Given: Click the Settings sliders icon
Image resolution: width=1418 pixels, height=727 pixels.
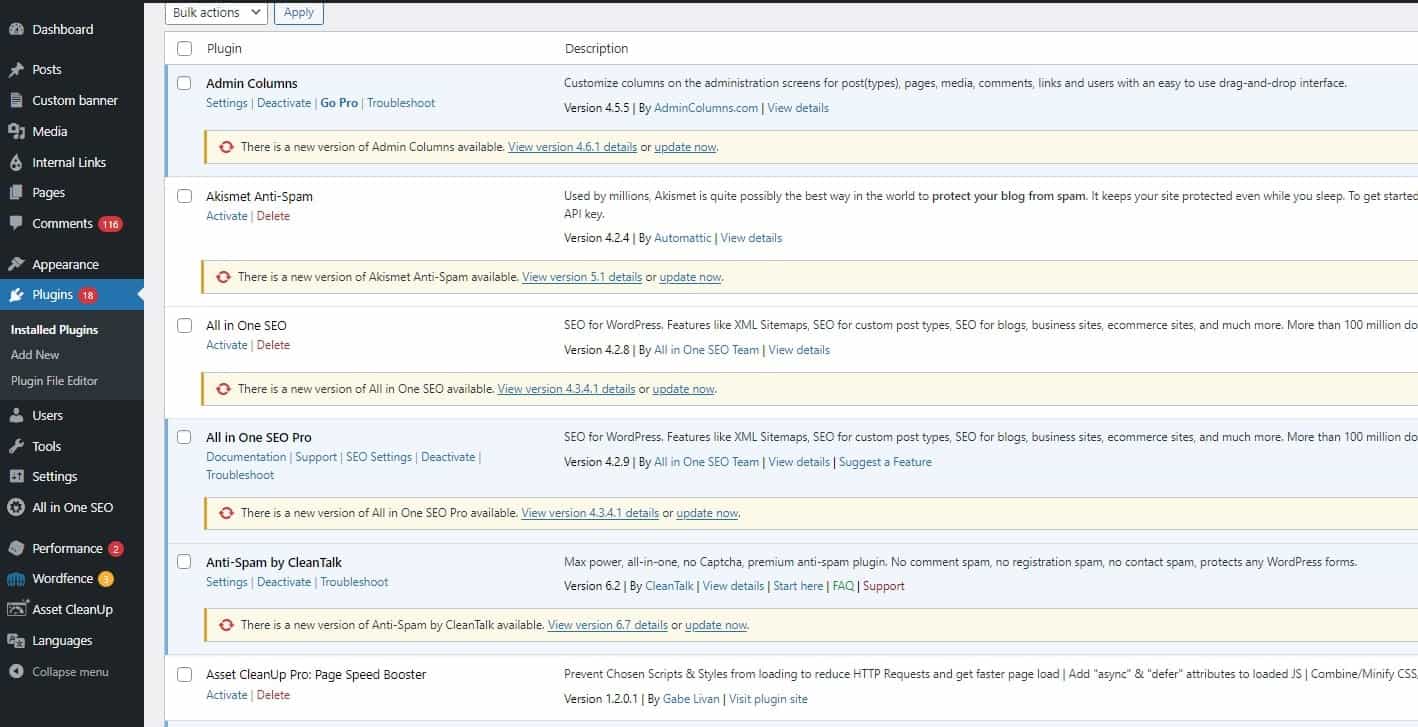Looking at the screenshot, I should point(16,477).
